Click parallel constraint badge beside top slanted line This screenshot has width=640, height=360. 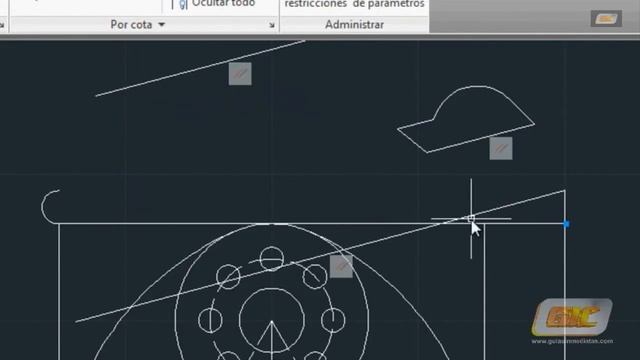coord(240,74)
